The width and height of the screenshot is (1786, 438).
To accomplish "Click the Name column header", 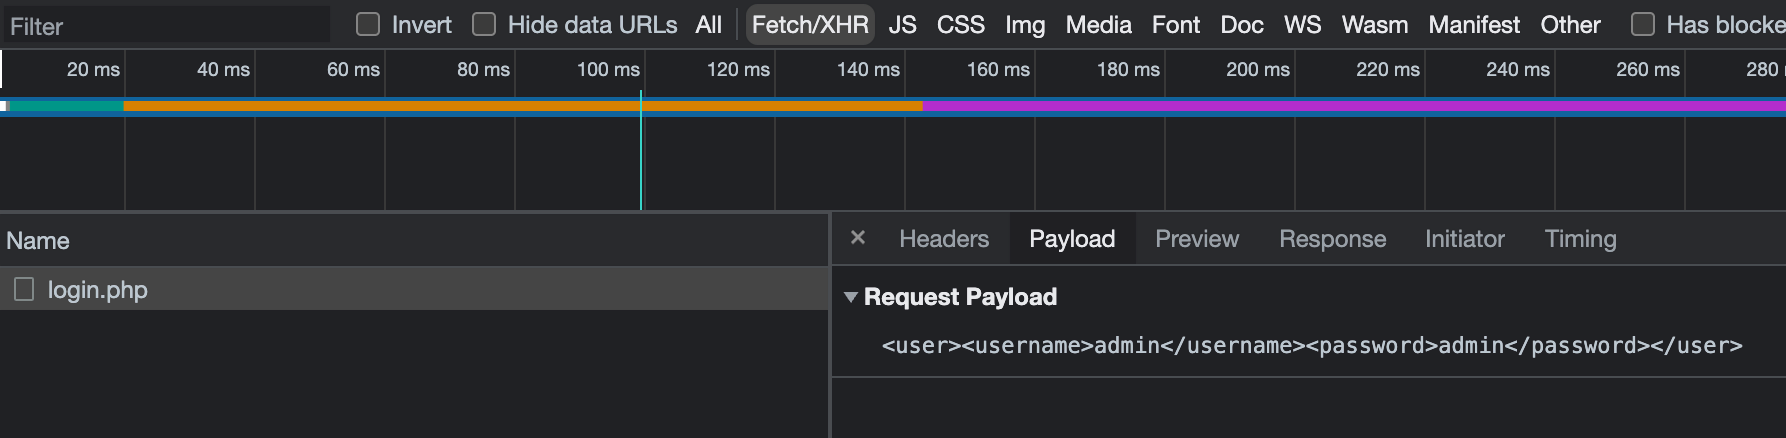I will click(414, 241).
